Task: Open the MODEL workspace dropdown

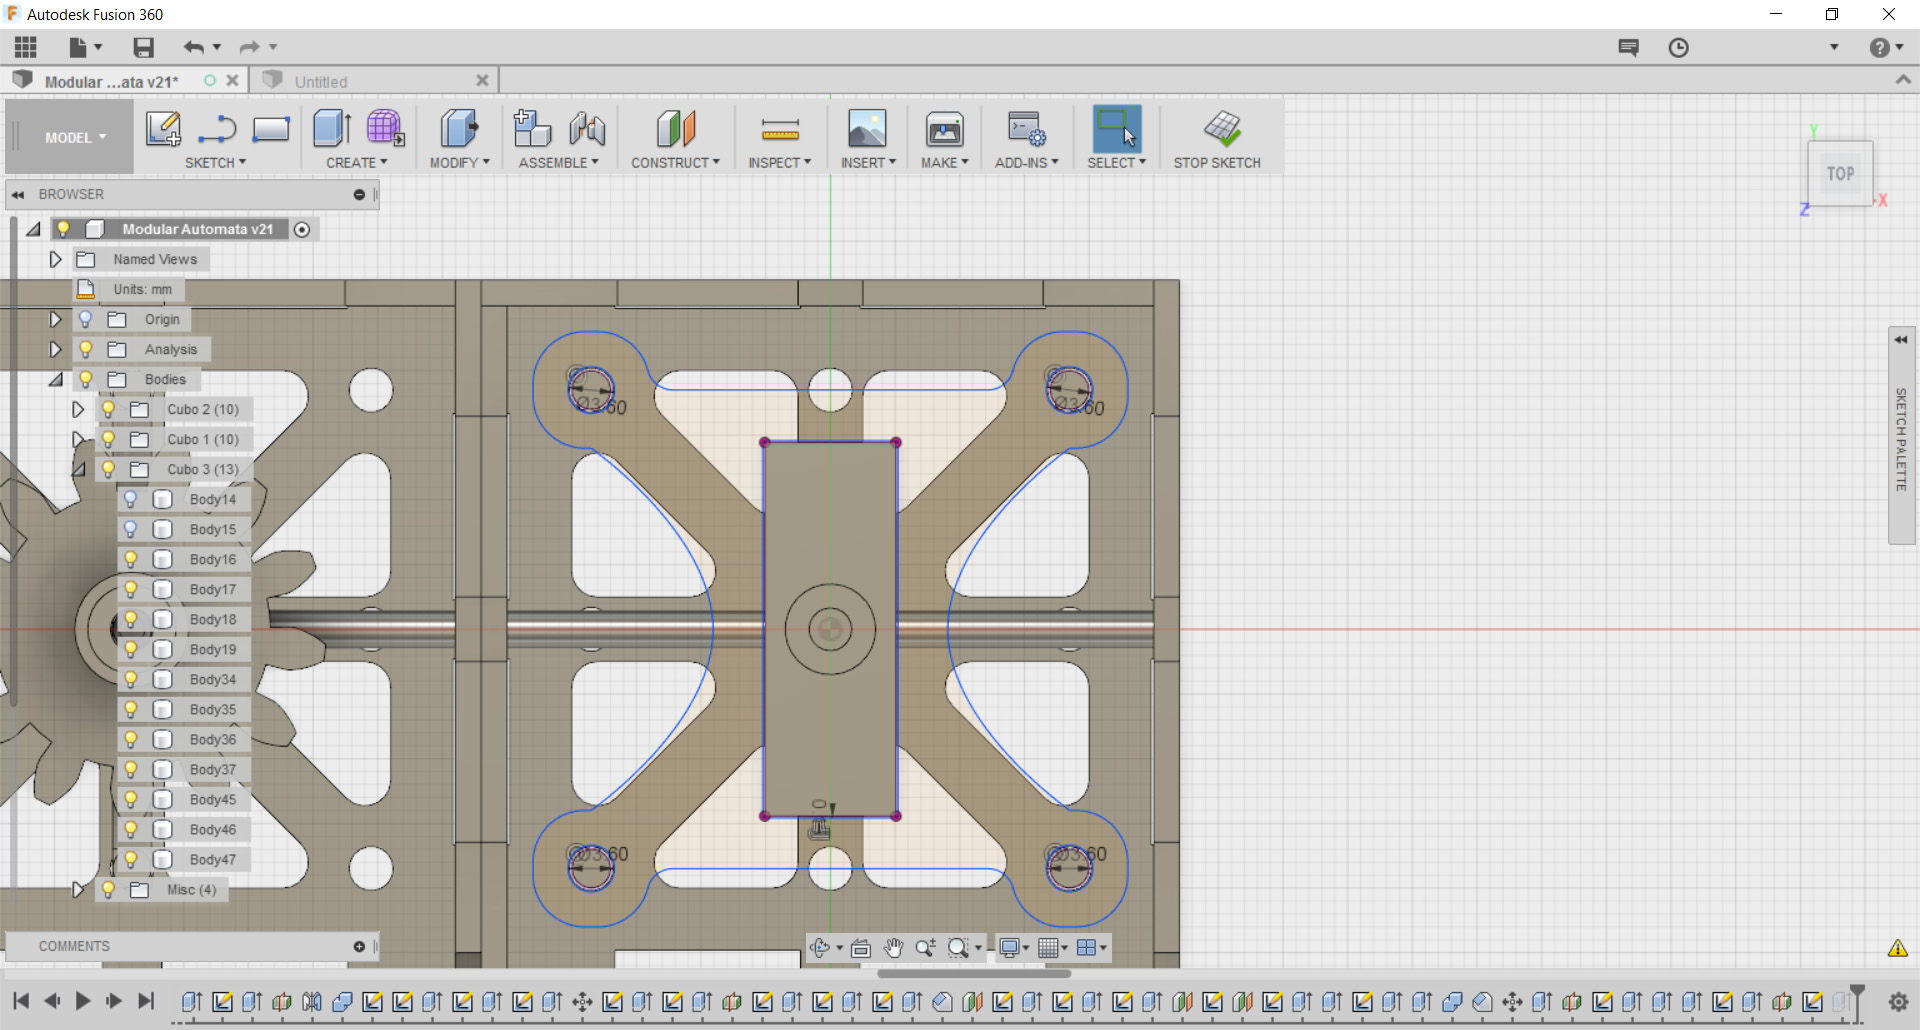Action: click(x=75, y=138)
